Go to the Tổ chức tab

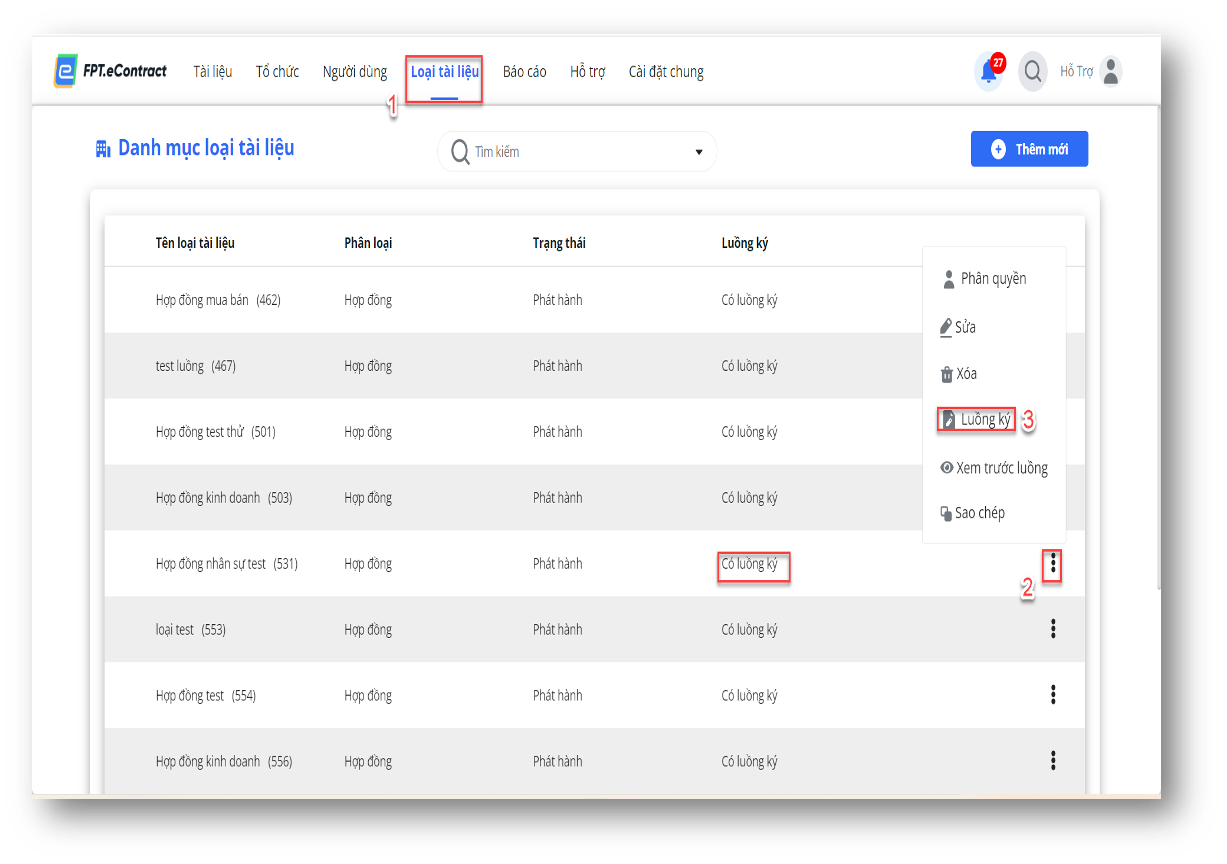pos(277,72)
